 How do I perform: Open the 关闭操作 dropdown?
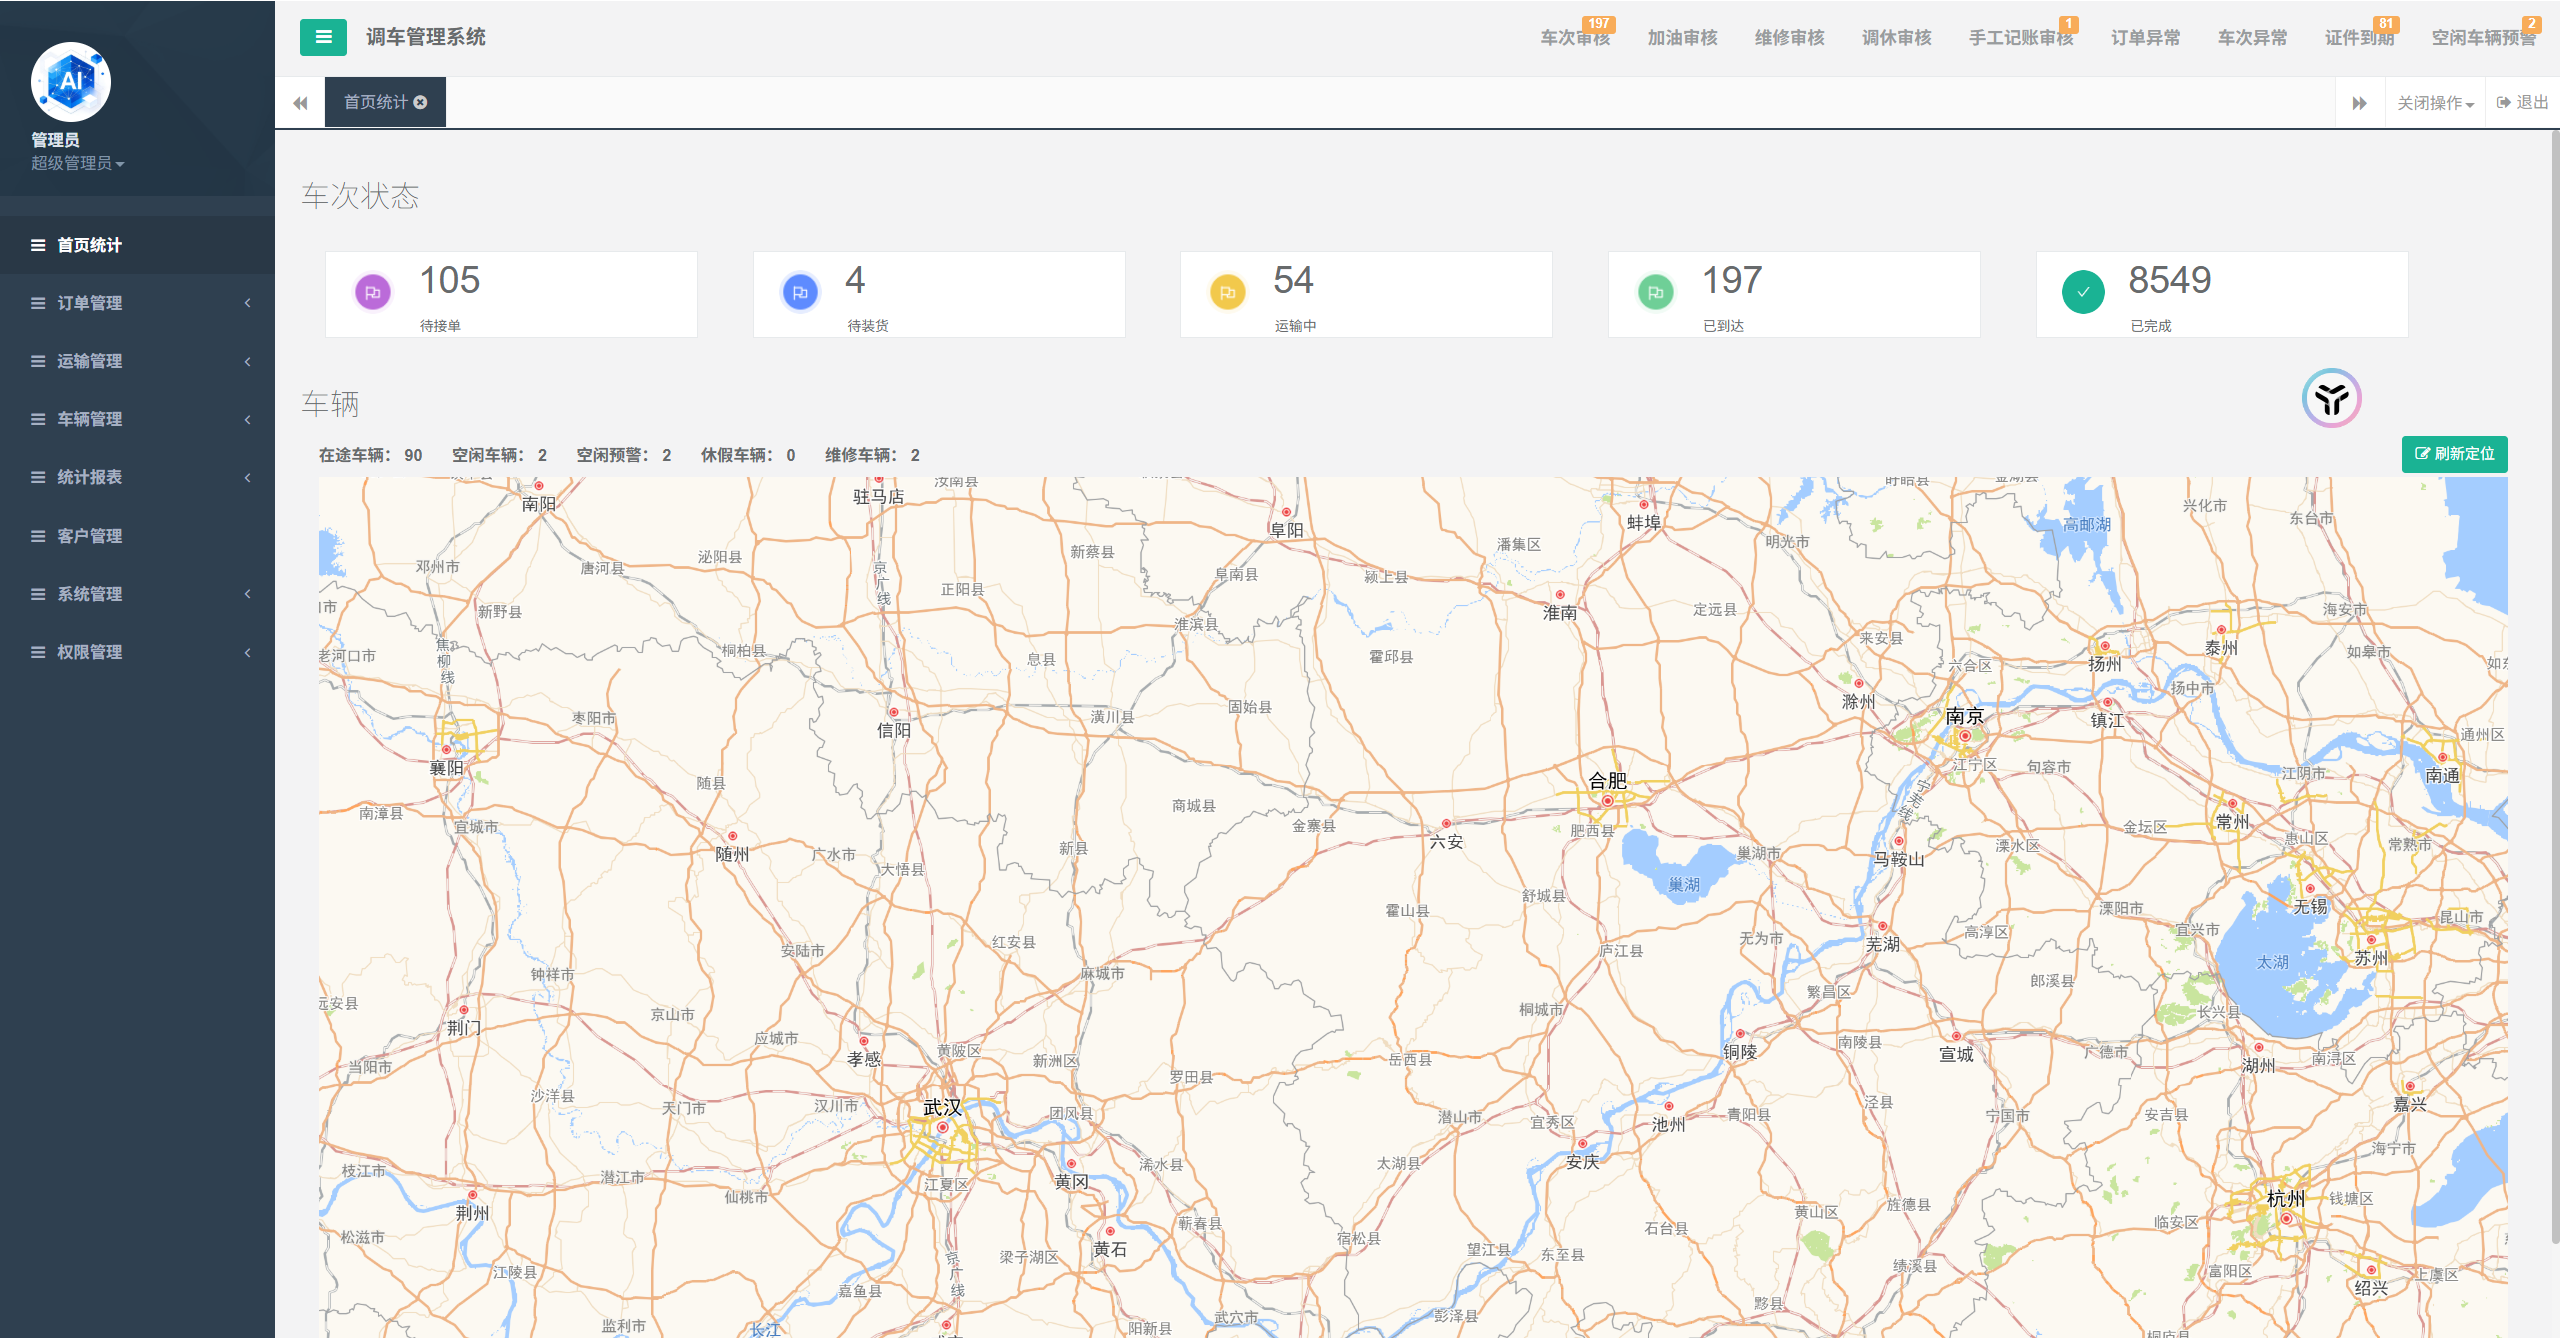pyautogui.click(x=2435, y=103)
